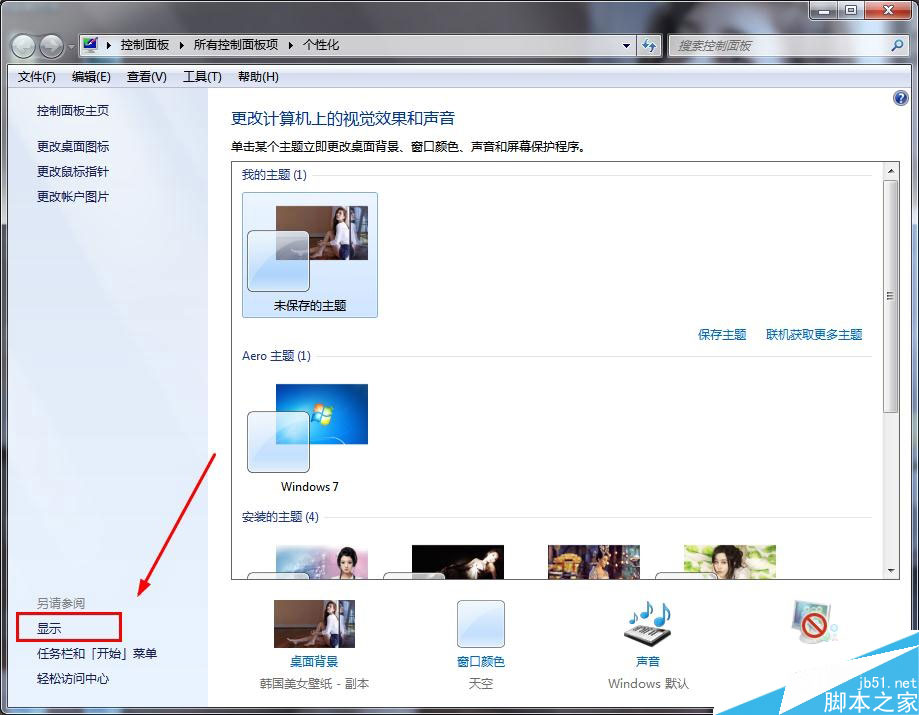919x715 pixels.
Task: Click the 保存主题 link
Action: tap(722, 335)
